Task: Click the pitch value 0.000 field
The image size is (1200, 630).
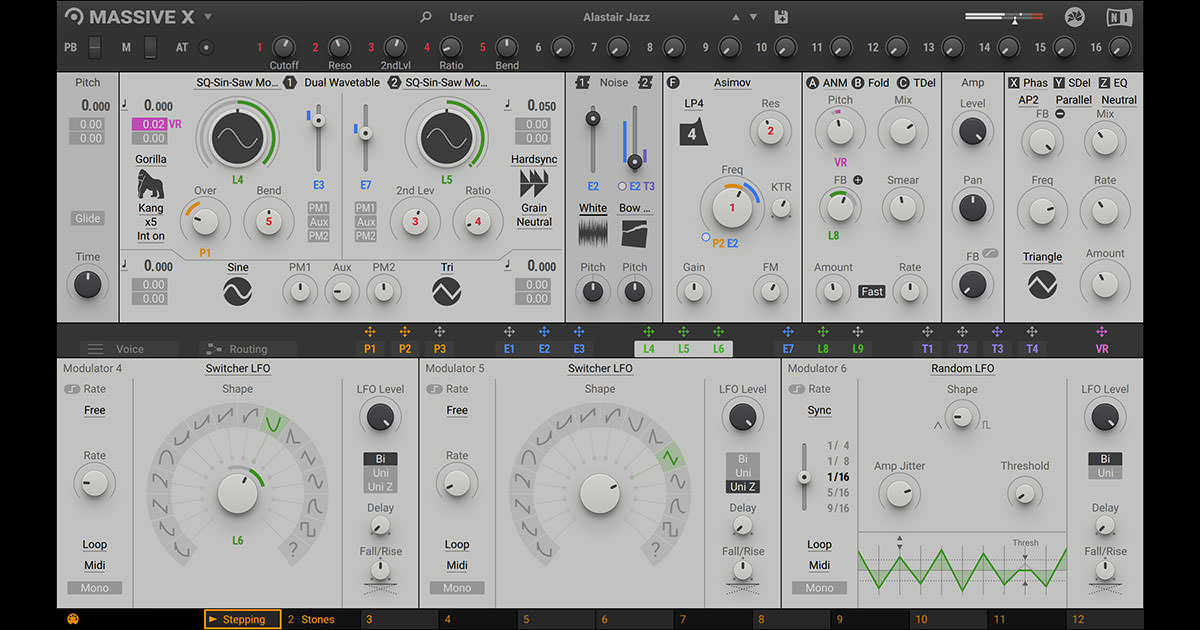Action: click(95, 106)
